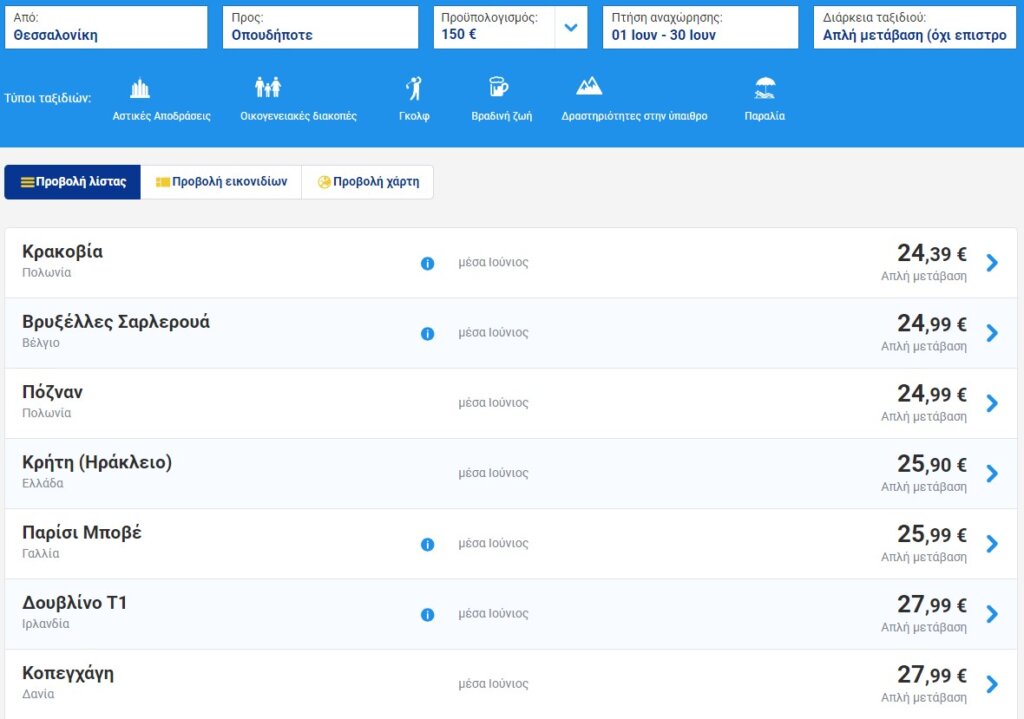
Task: Open info icon beside Δουβλίνο Τ1
Action: [x=427, y=614]
